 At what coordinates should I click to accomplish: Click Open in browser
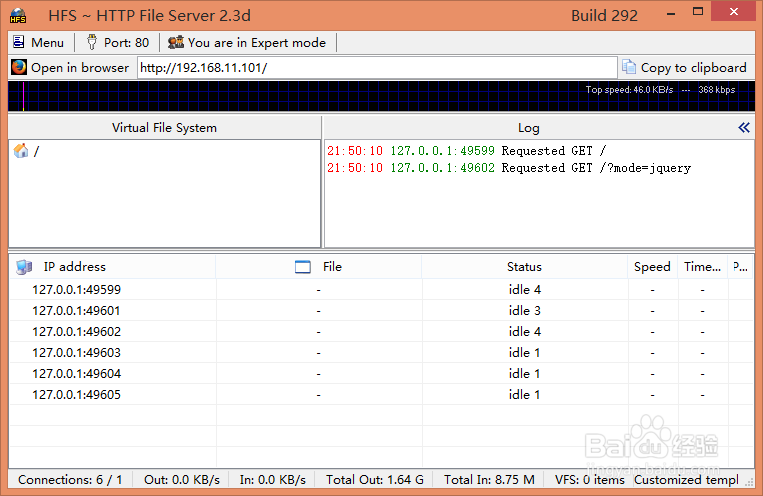[x=70, y=68]
